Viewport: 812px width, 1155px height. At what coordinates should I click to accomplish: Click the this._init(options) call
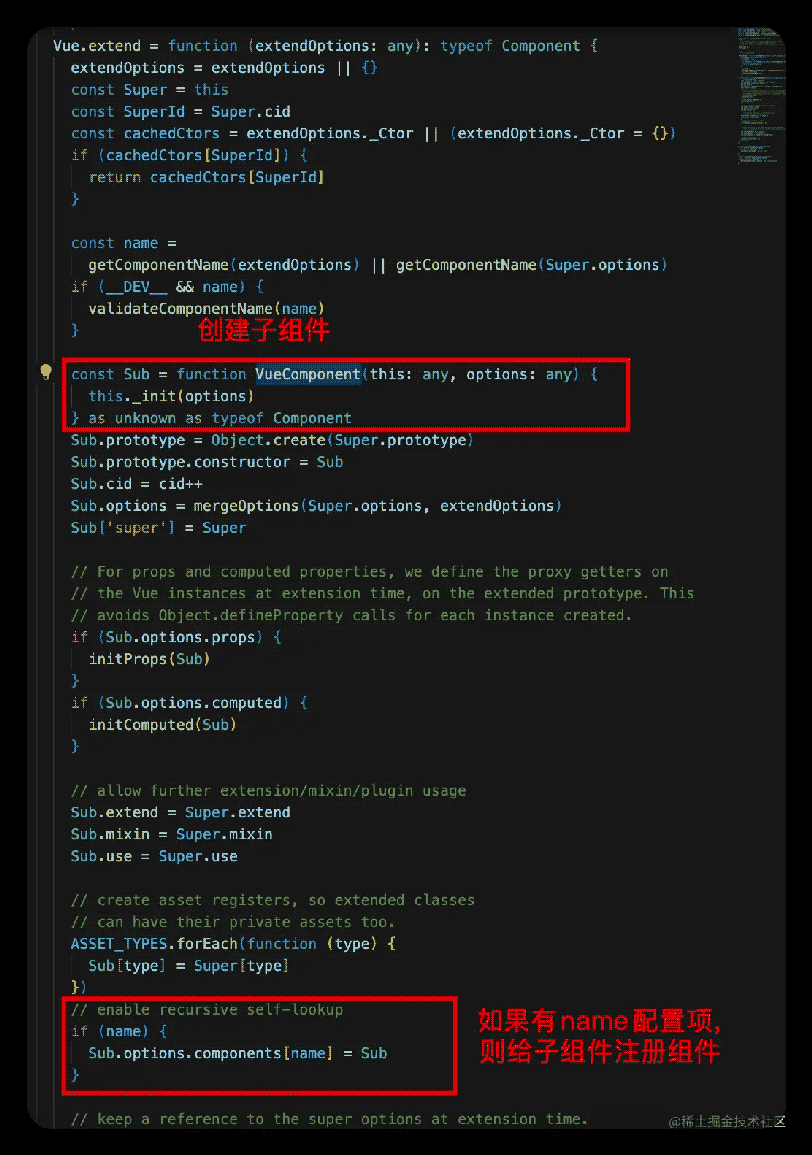(x=171, y=396)
